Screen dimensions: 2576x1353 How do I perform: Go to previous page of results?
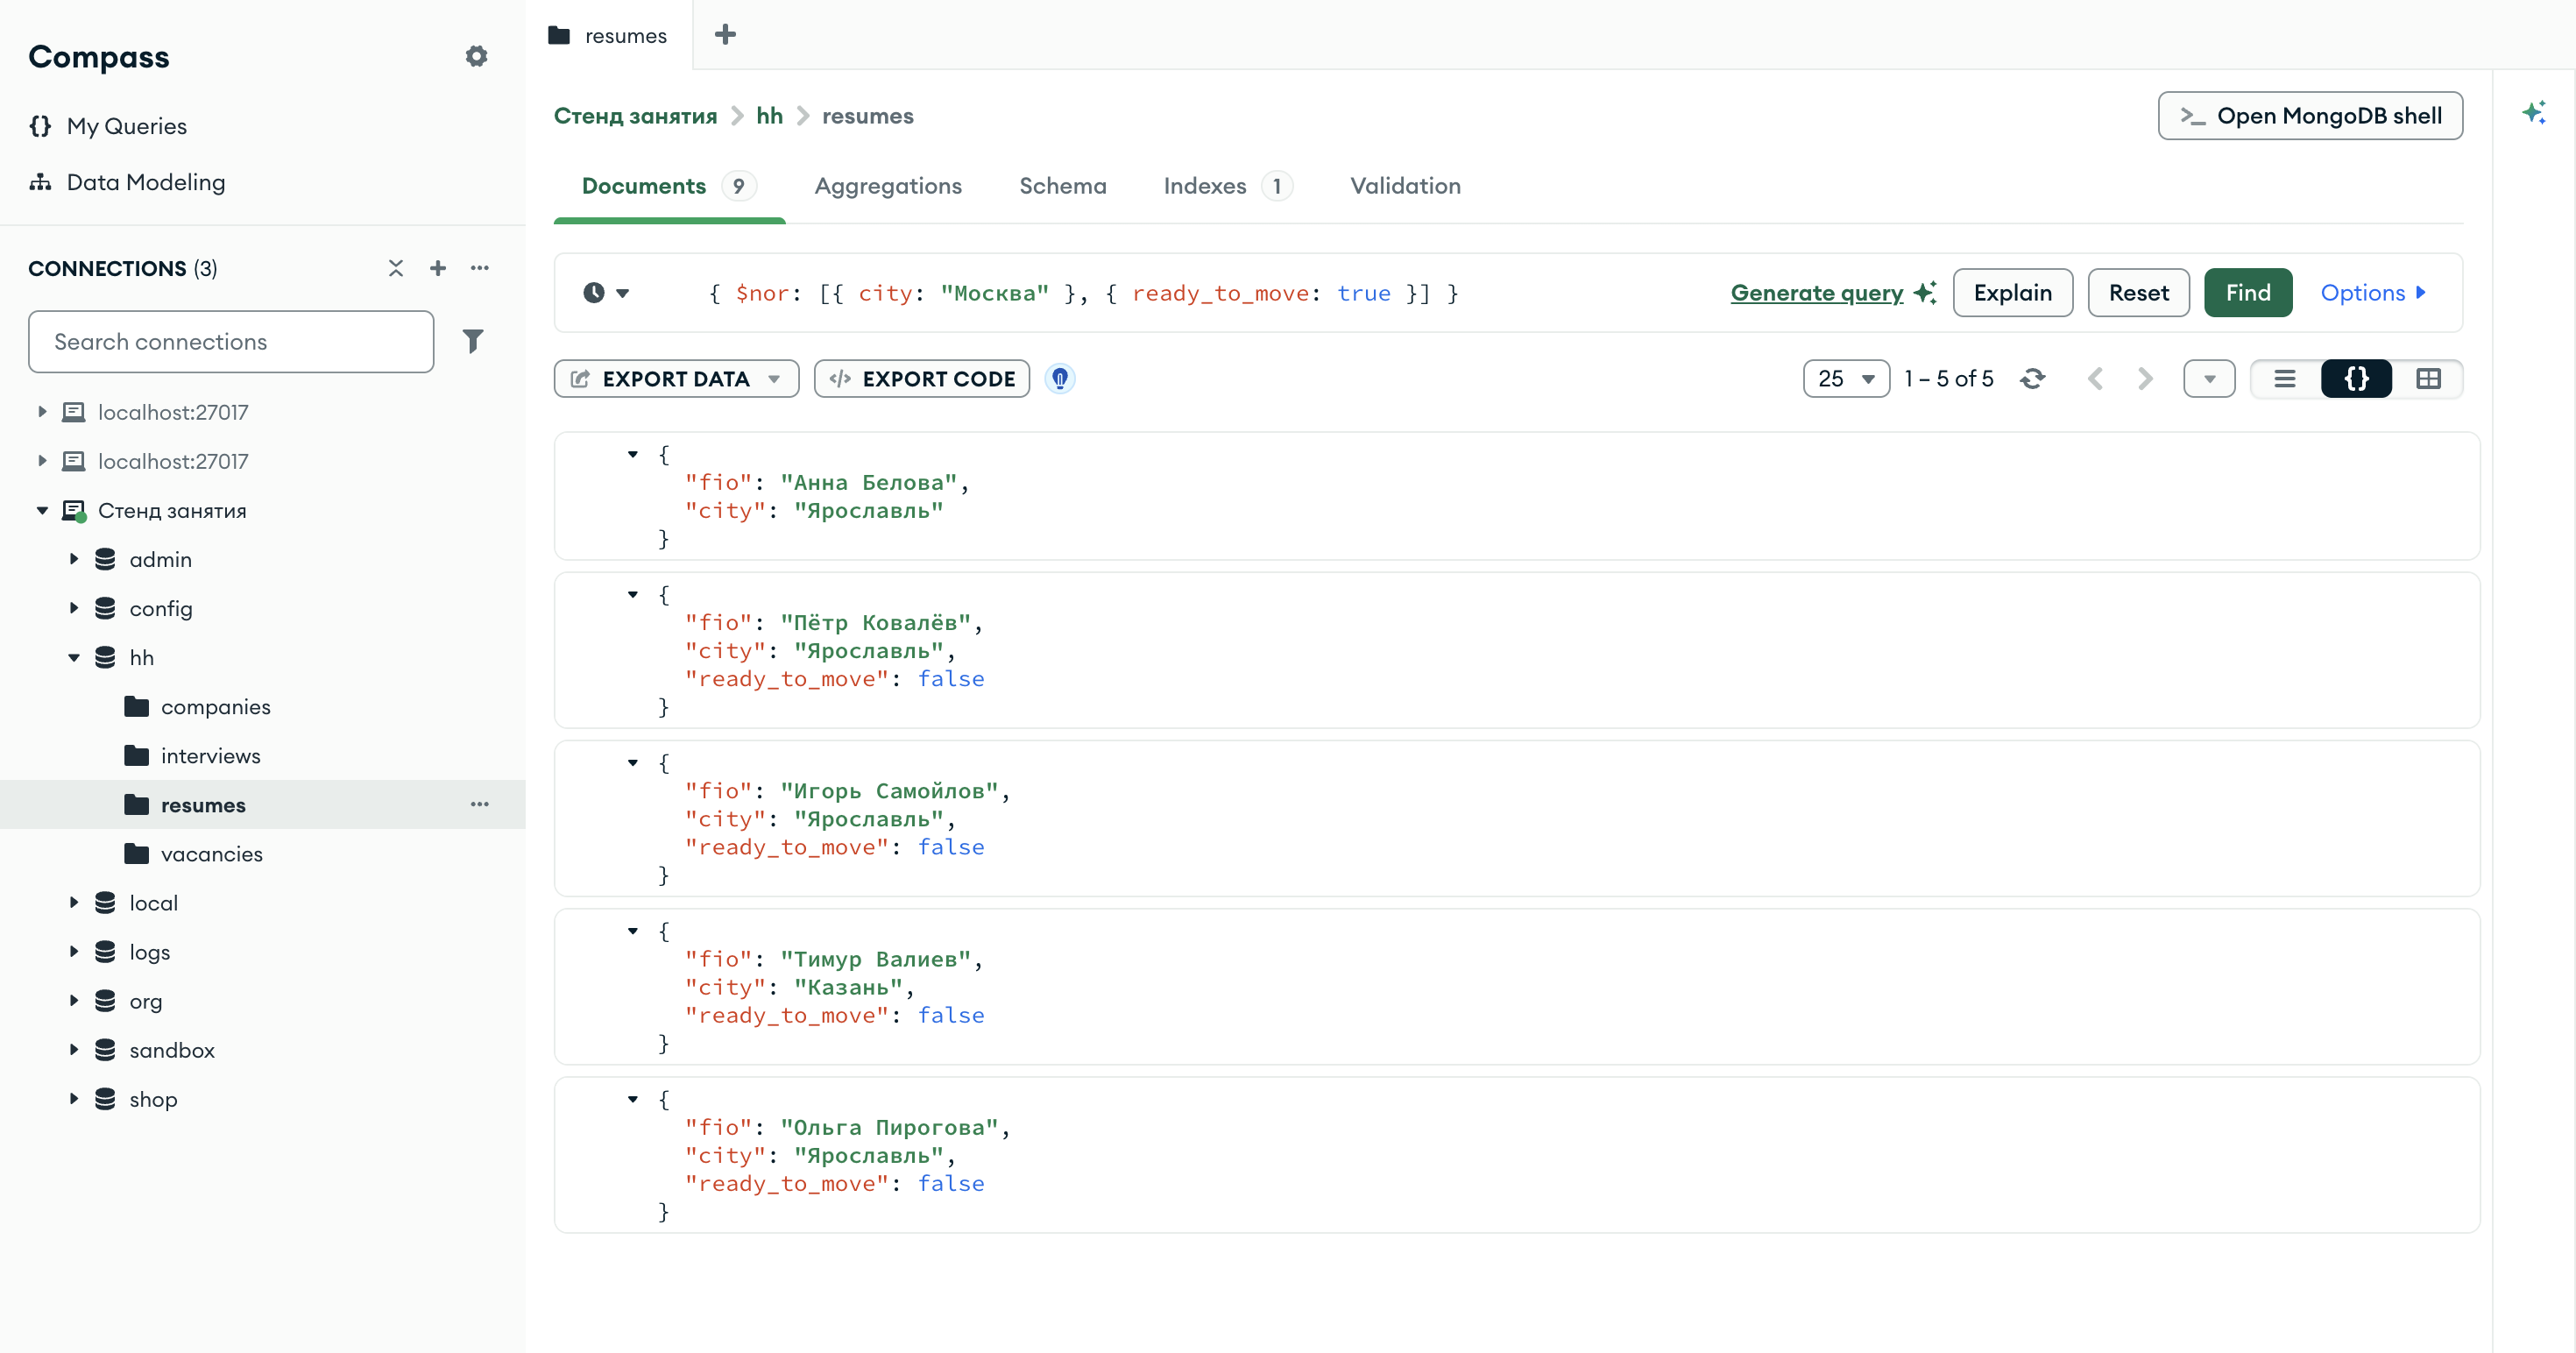2095,379
